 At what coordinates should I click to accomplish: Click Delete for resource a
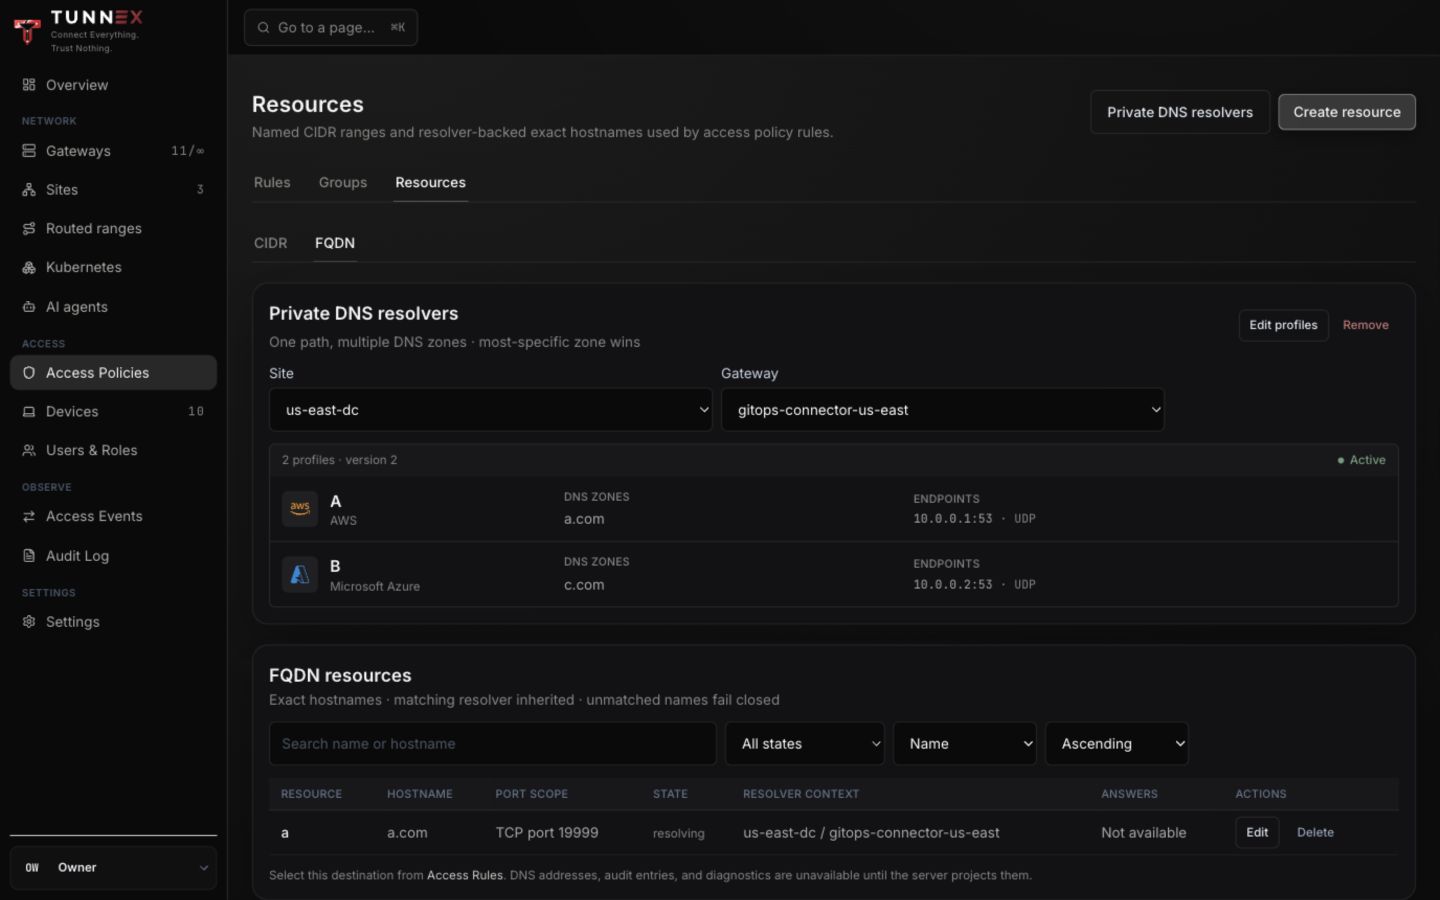[x=1315, y=832]
